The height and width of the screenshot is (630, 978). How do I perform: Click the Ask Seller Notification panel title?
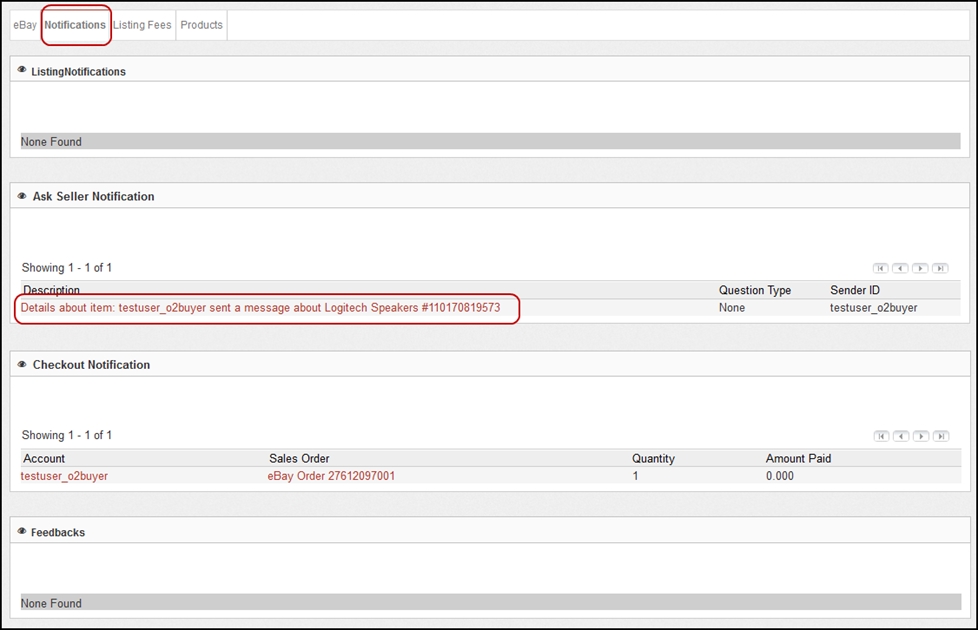94,196
